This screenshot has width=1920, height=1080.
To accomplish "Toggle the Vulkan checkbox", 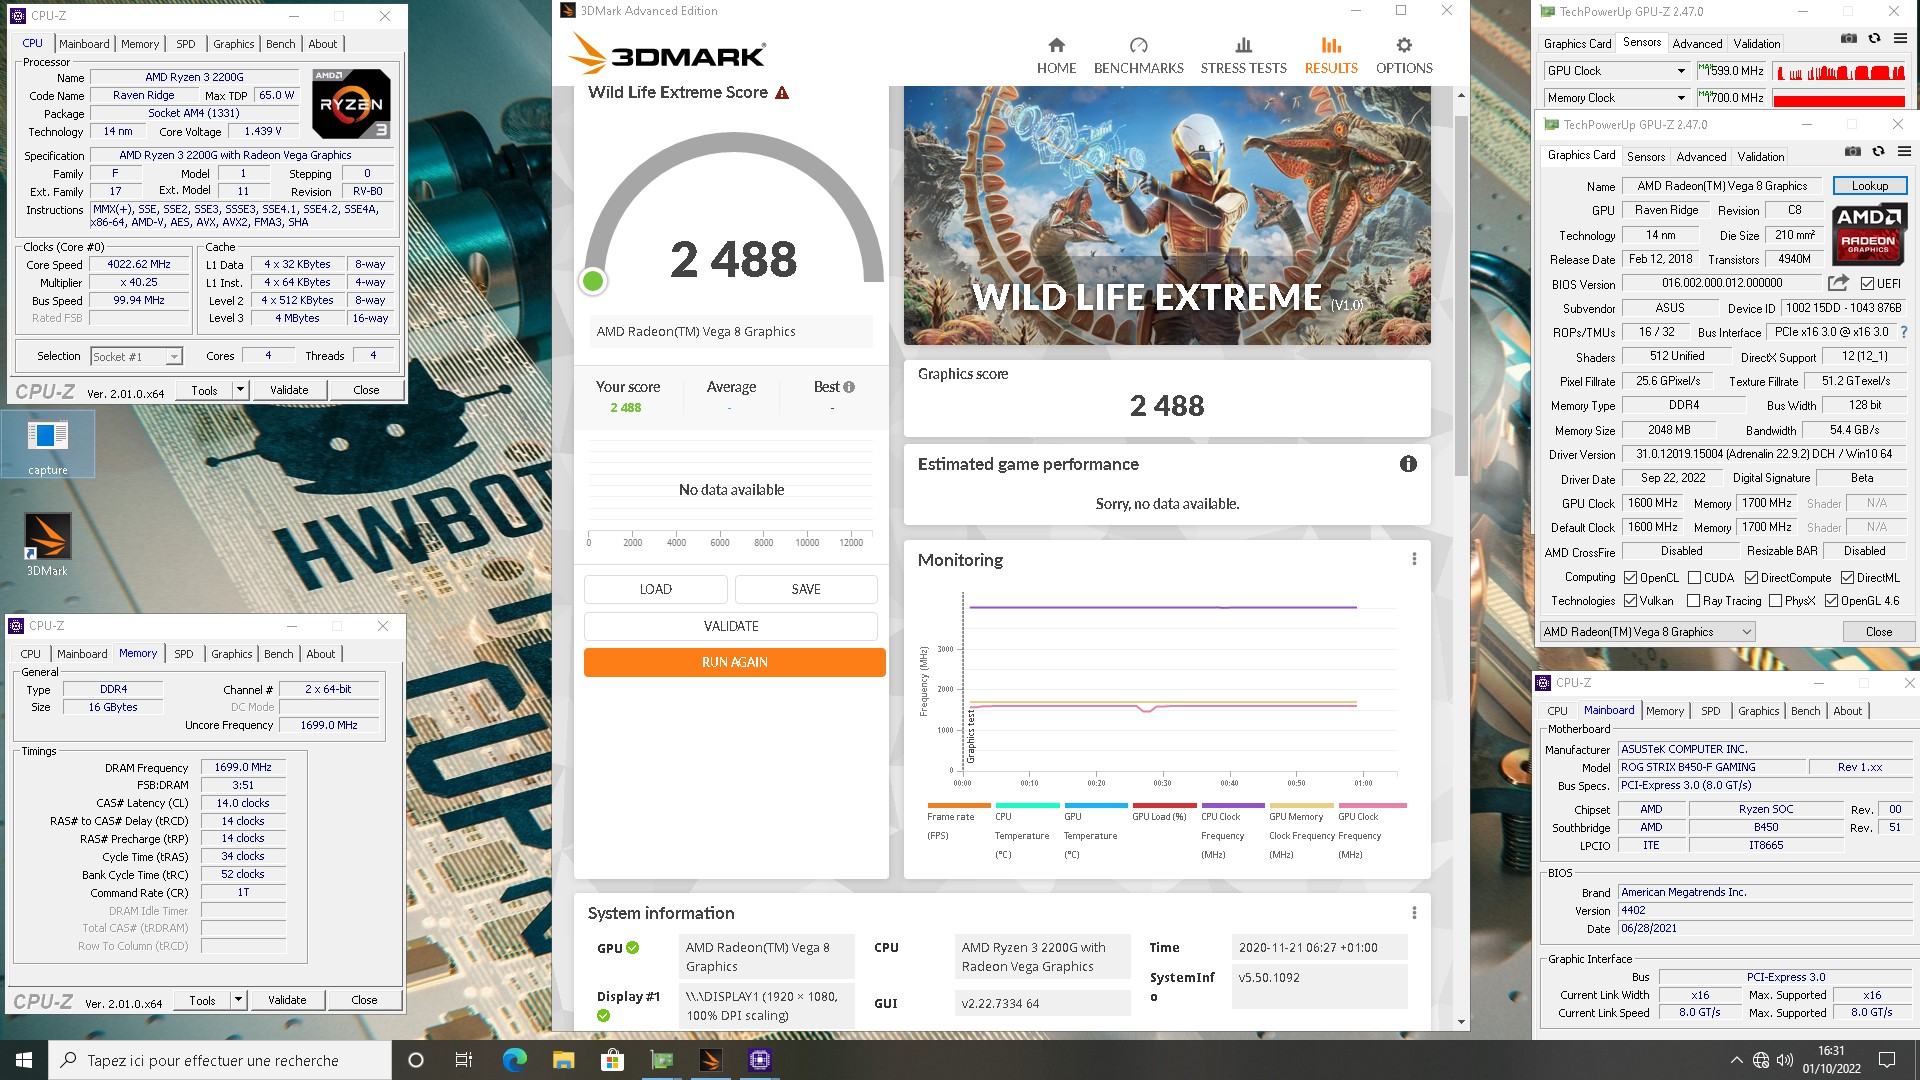I will point(1630,601).
